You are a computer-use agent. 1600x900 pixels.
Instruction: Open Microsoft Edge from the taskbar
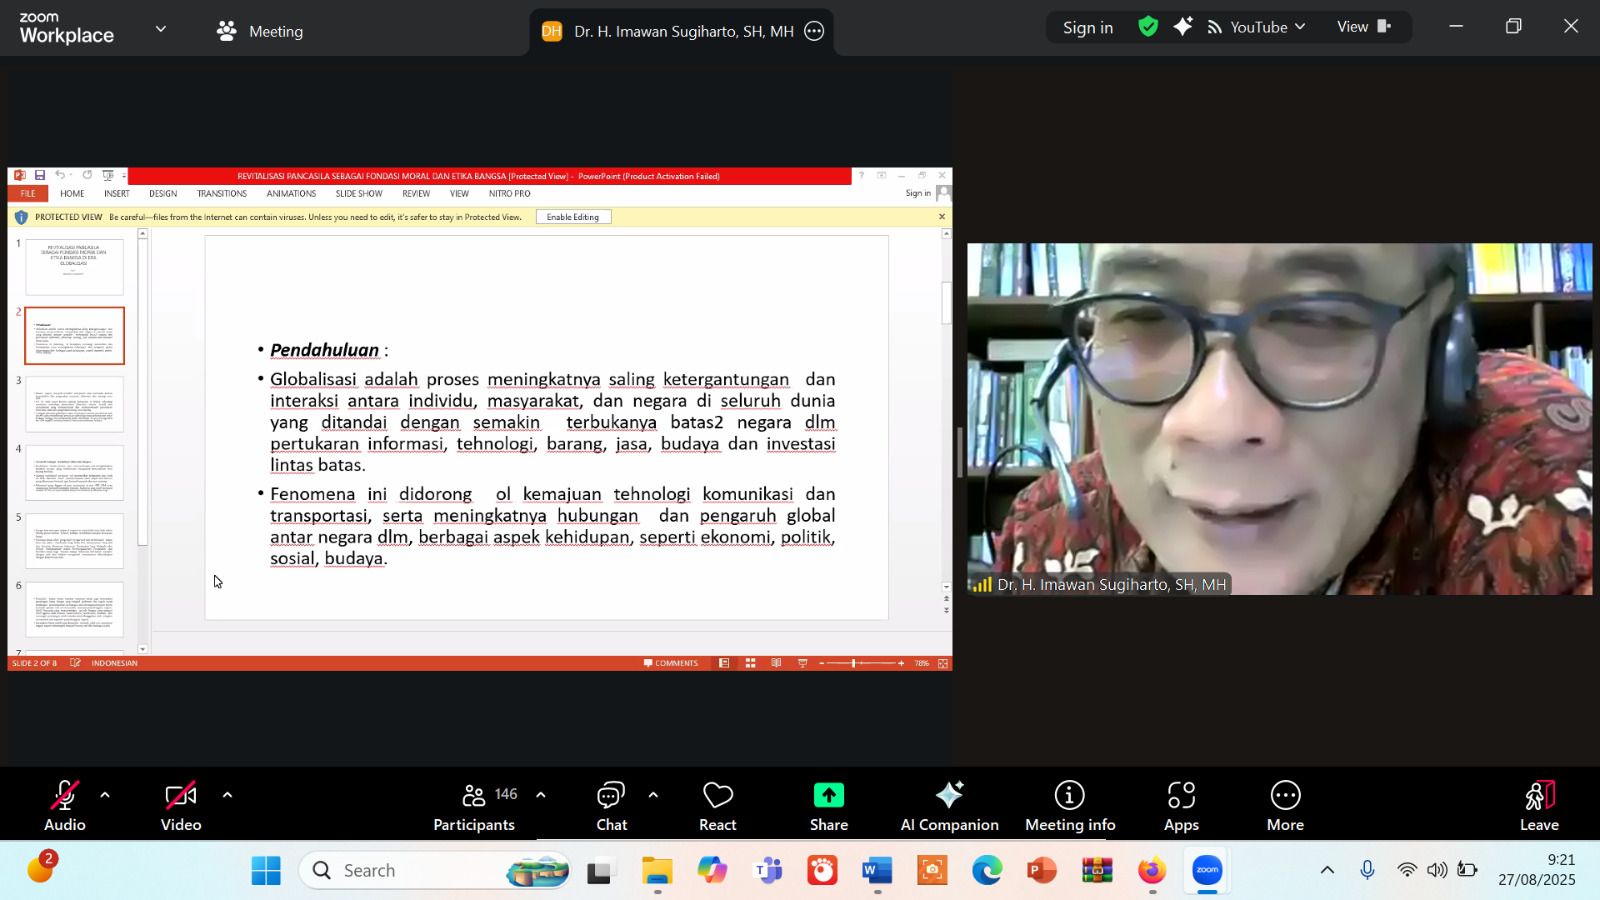pyautogui.click(x=986, y=871)
